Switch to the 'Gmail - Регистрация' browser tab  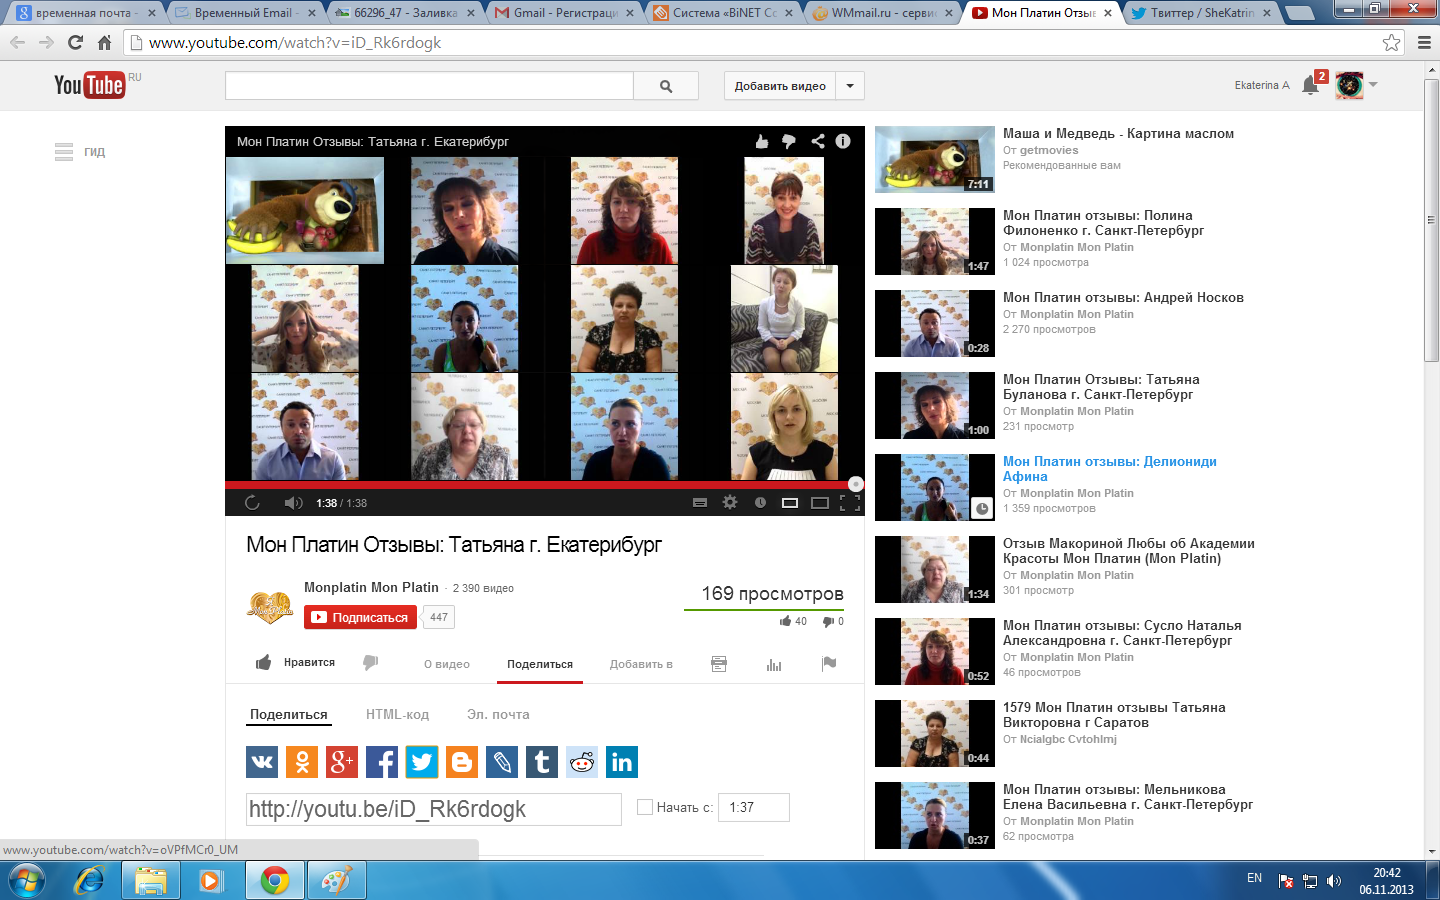tap(564, 13)
